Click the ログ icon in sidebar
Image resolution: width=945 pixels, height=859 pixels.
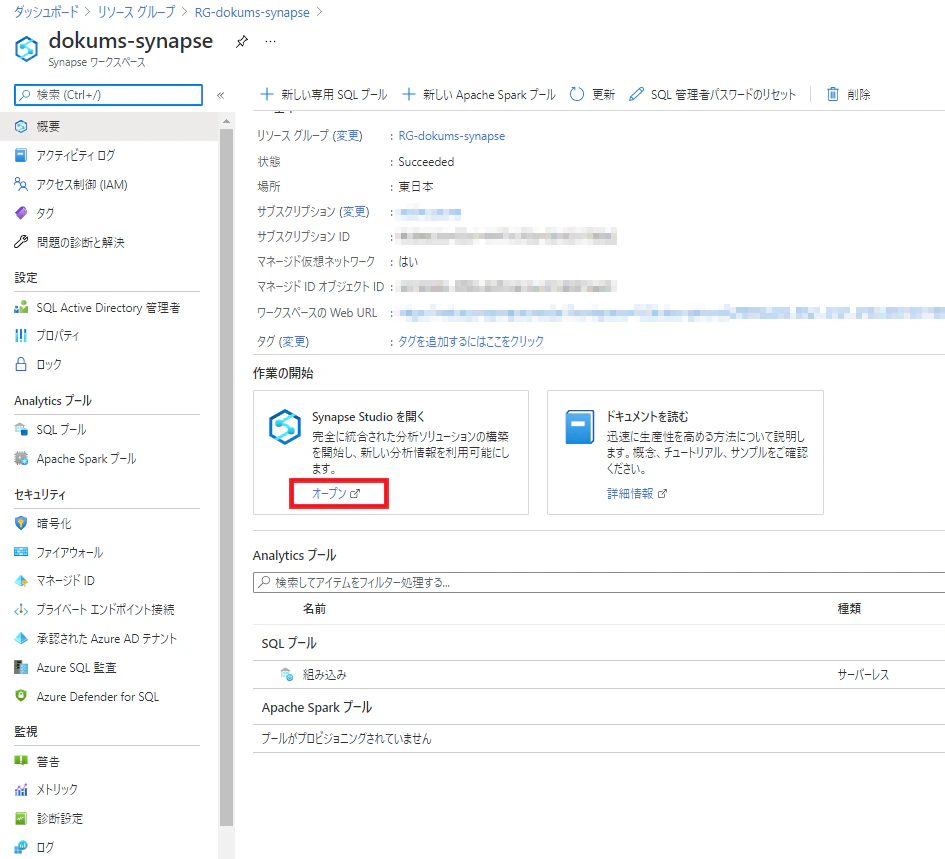[21, 847]
